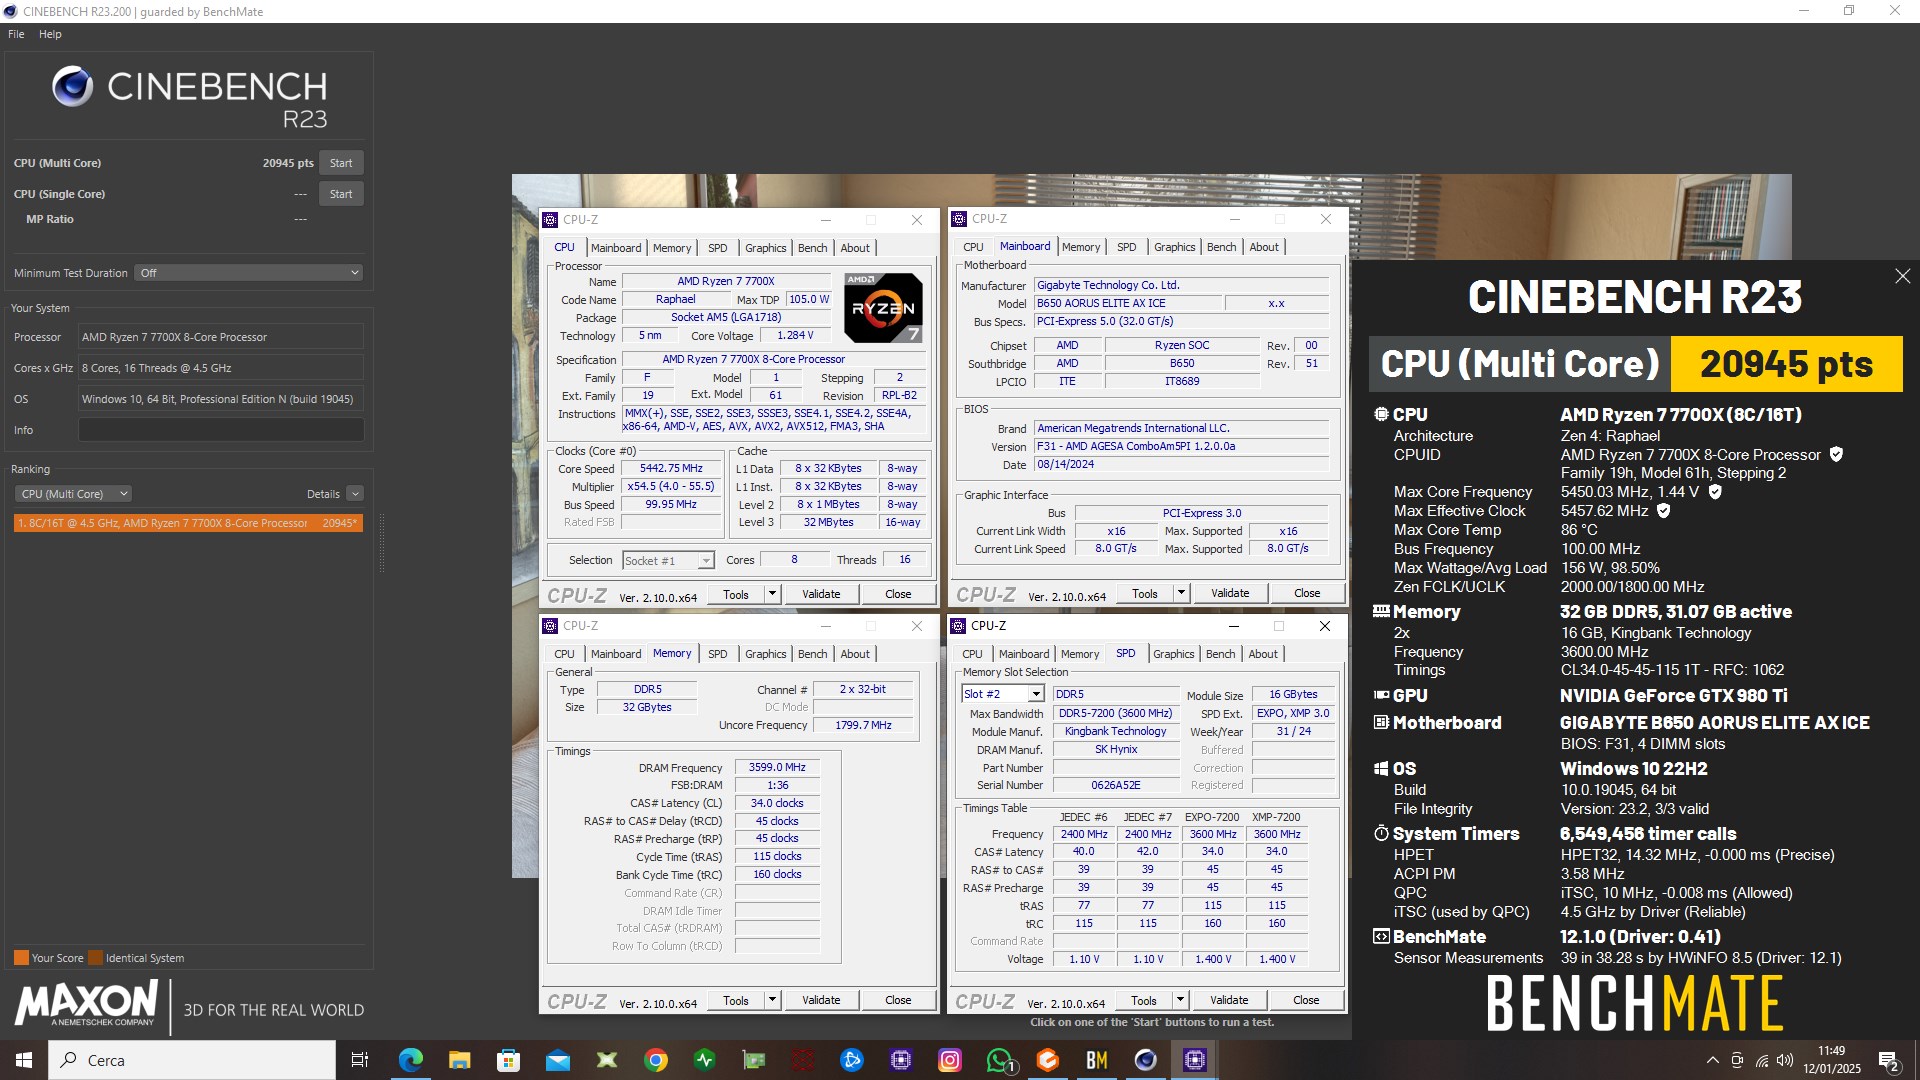Image resolution: width=1920 pixels, height=1080 pixels.
Task: Open the Windows Start menu
Action: (x=24, y=1060)
